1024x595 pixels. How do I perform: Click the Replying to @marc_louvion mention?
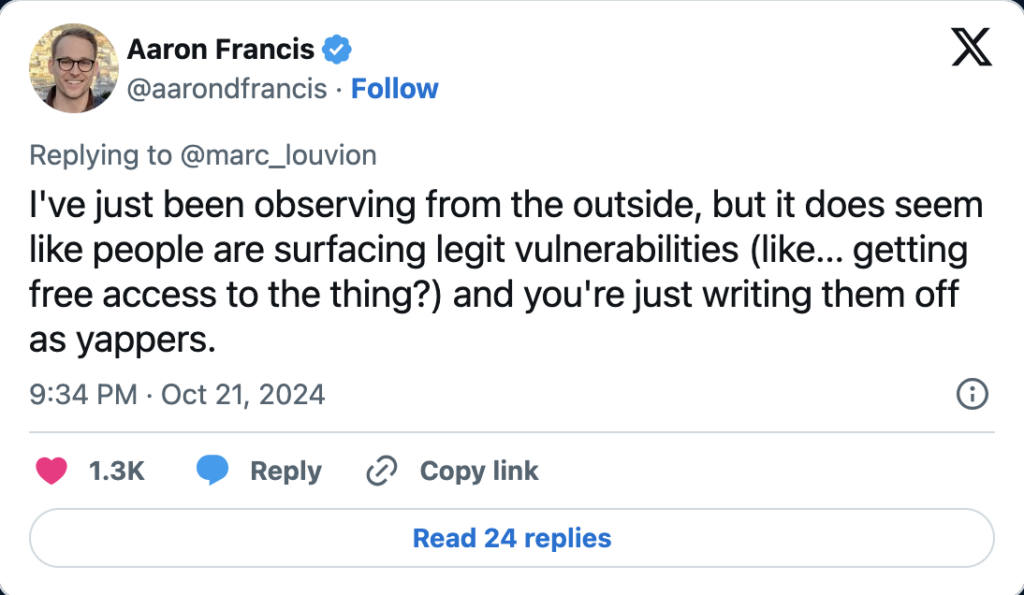279,155
